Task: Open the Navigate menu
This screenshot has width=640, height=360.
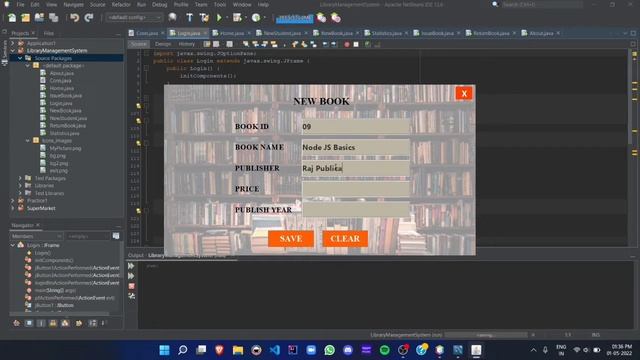Action: (73, 4)
